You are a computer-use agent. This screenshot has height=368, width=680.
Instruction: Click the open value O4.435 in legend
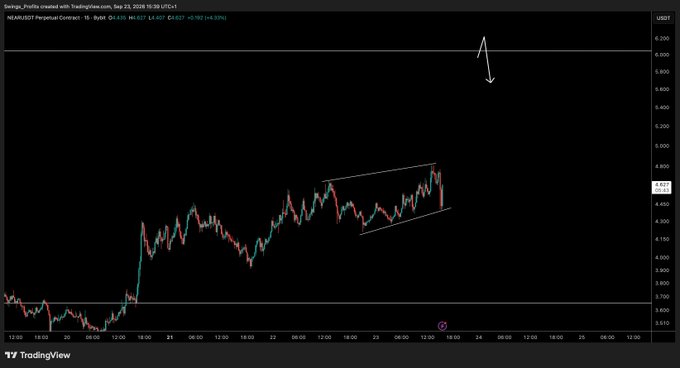[x=117, y=18]
